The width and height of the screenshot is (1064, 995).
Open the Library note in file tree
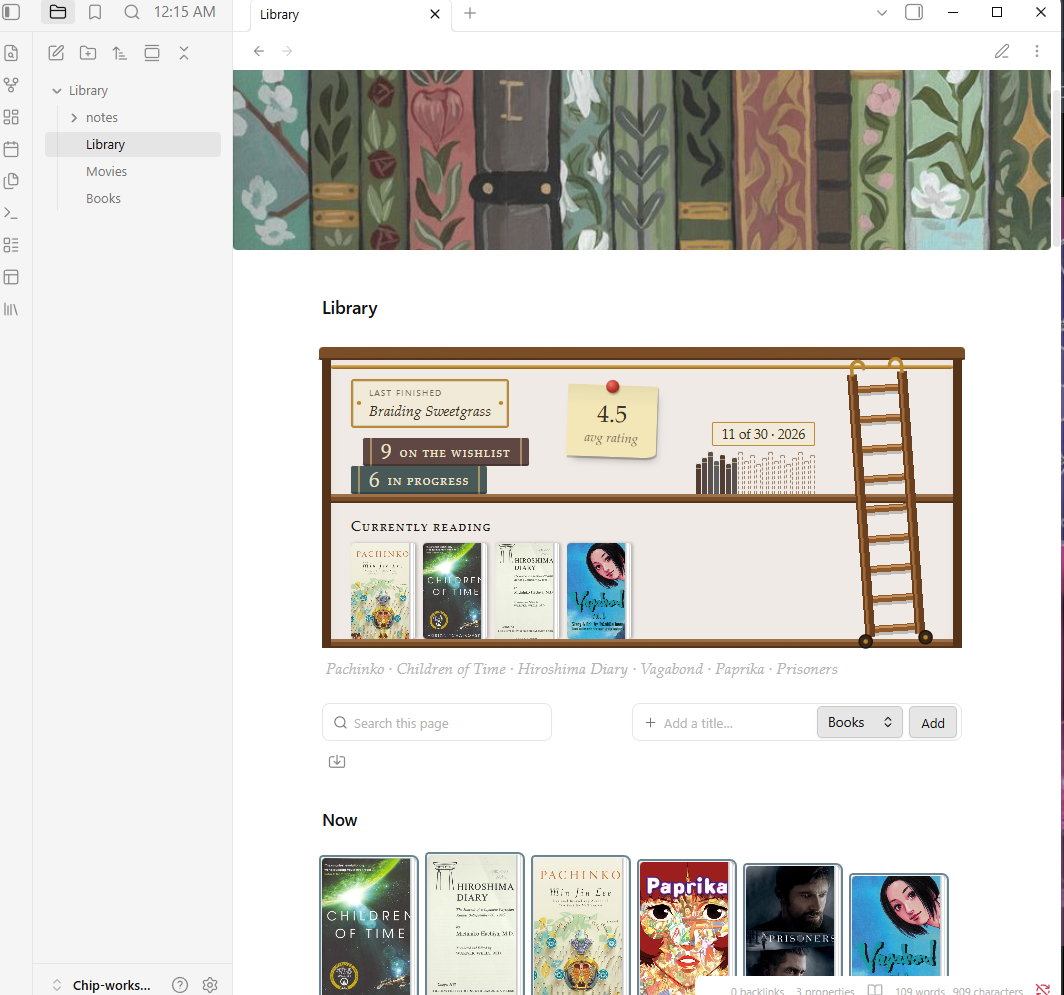coord(133,145)
